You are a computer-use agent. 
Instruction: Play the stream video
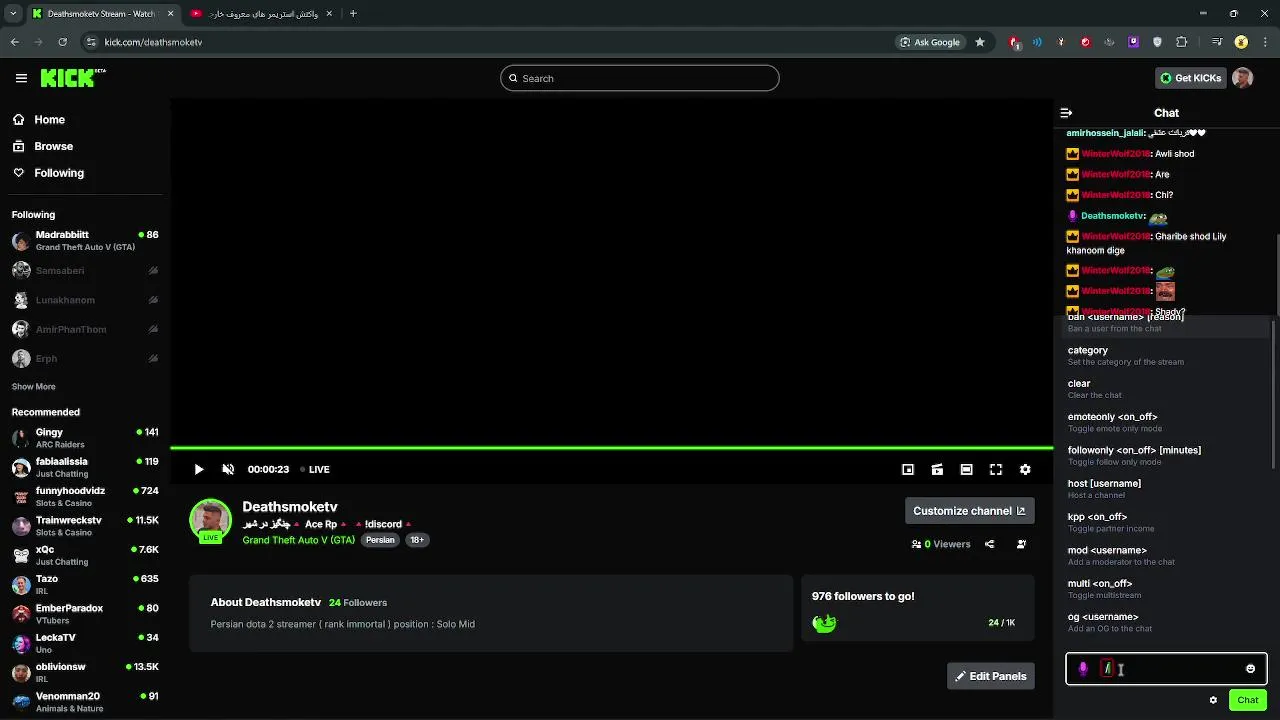pos(198,469)
